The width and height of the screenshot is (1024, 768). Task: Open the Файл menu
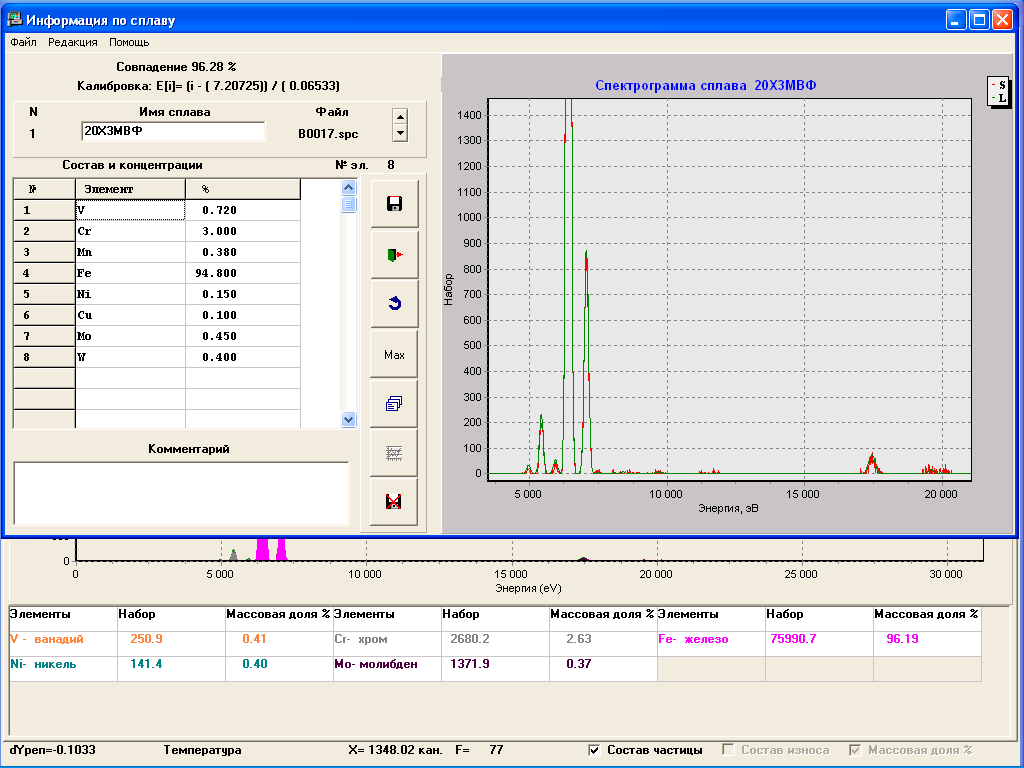coord(23,42)
